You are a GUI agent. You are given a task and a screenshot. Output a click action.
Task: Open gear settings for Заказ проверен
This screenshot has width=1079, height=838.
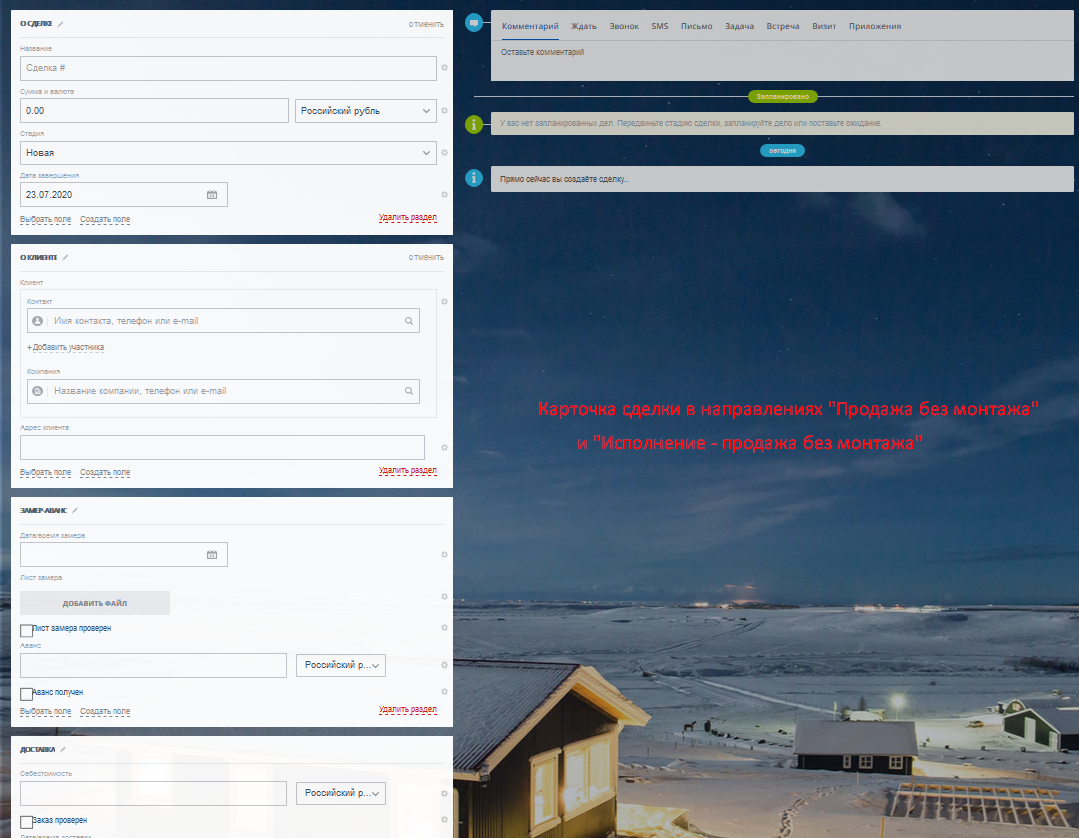(x=445, y=819)
